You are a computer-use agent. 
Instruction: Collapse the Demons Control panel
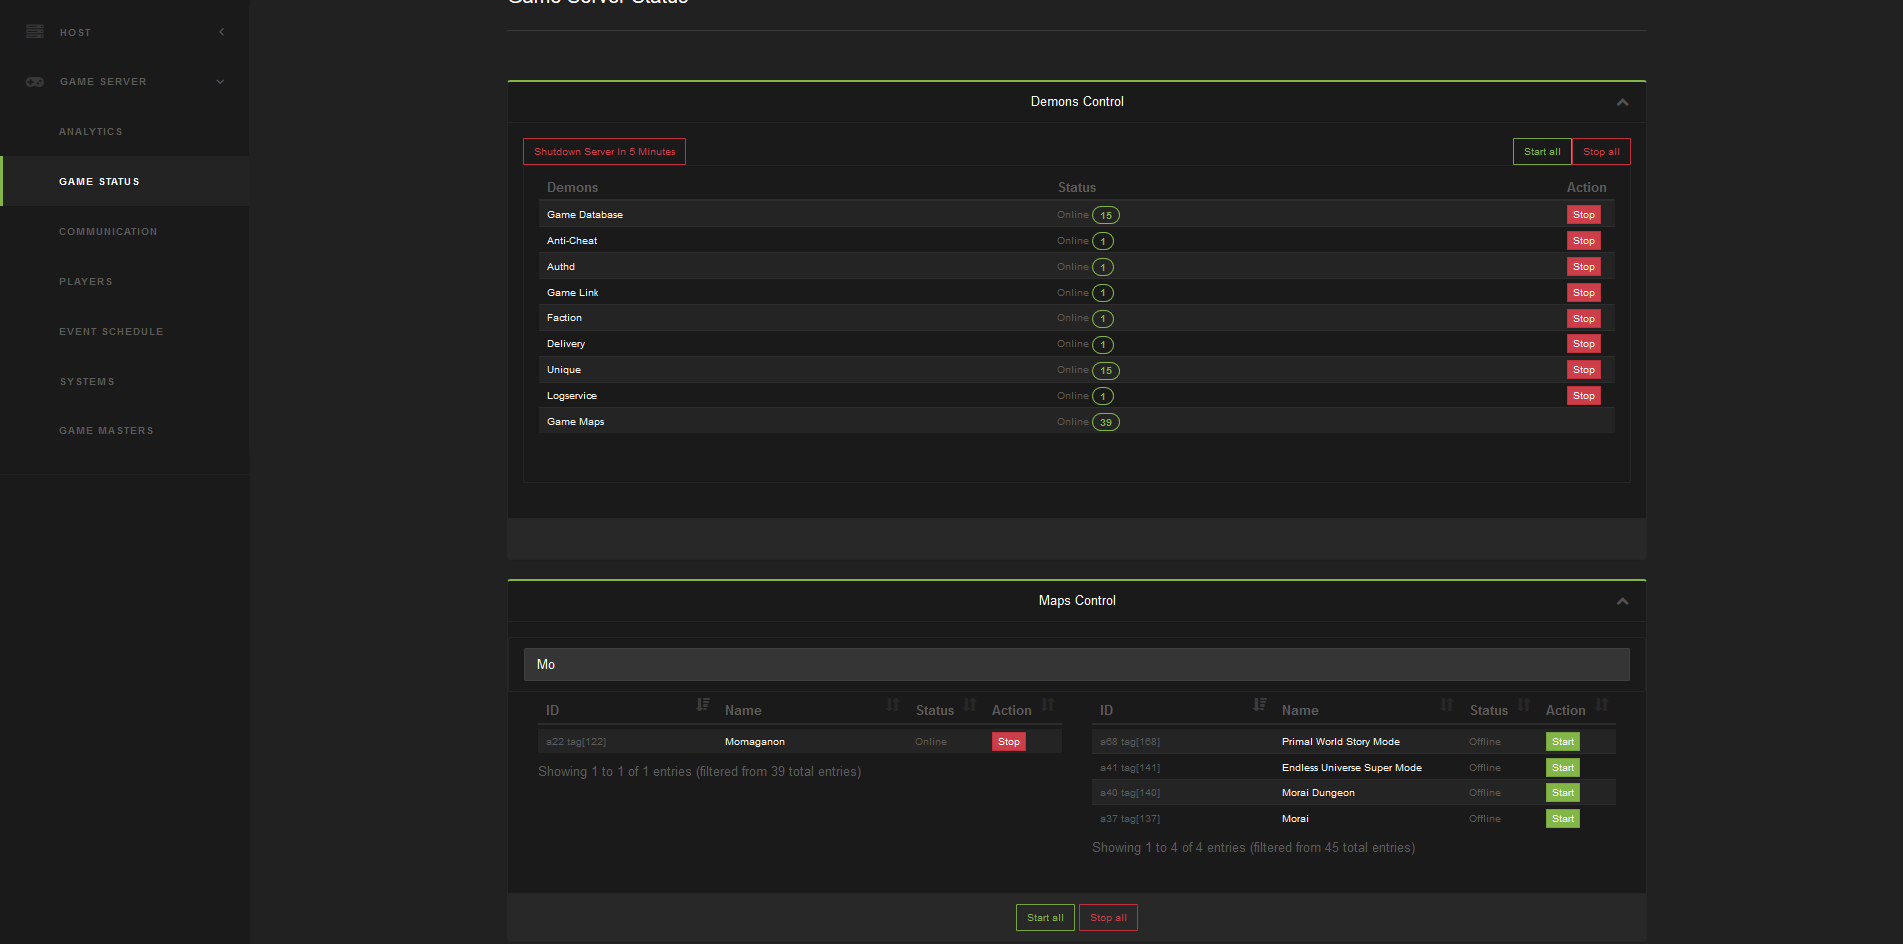1622,102
